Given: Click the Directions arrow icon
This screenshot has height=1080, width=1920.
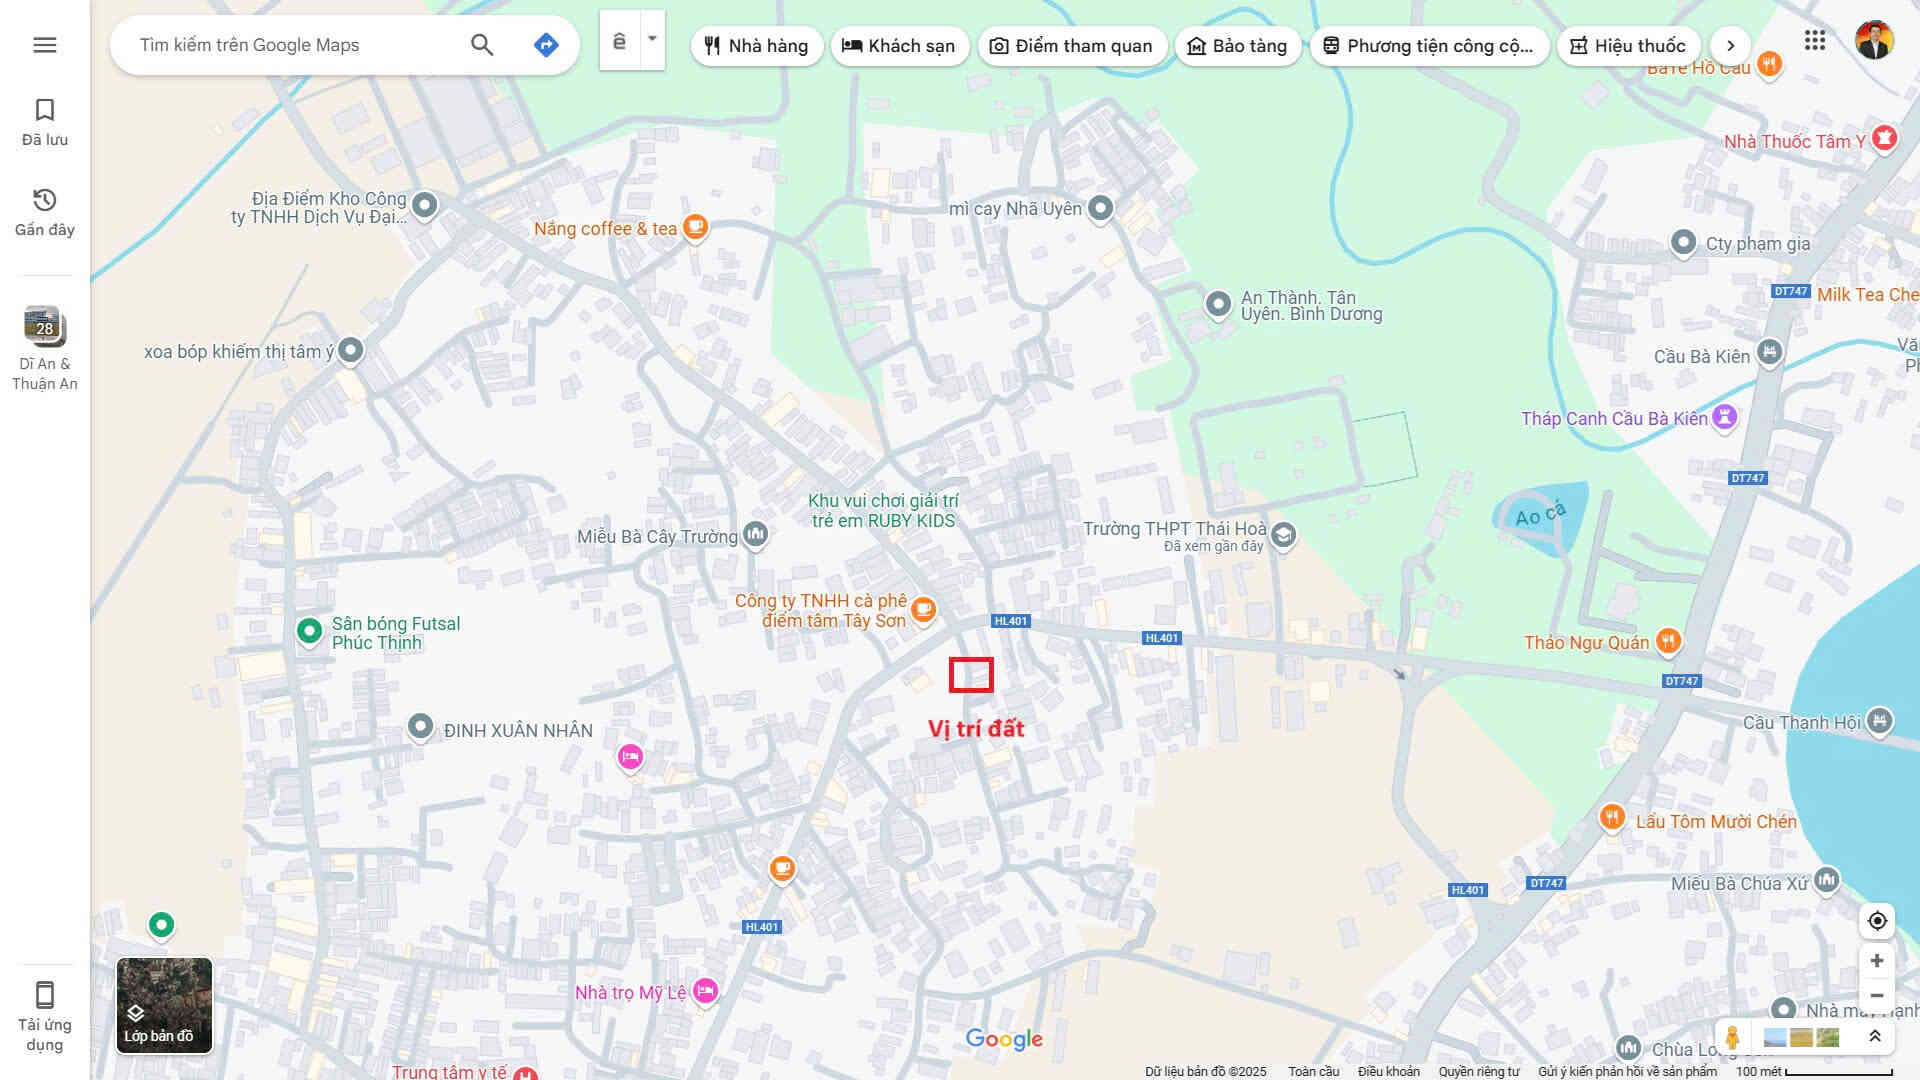Looking at the screenshot, I should click(546, 45).
